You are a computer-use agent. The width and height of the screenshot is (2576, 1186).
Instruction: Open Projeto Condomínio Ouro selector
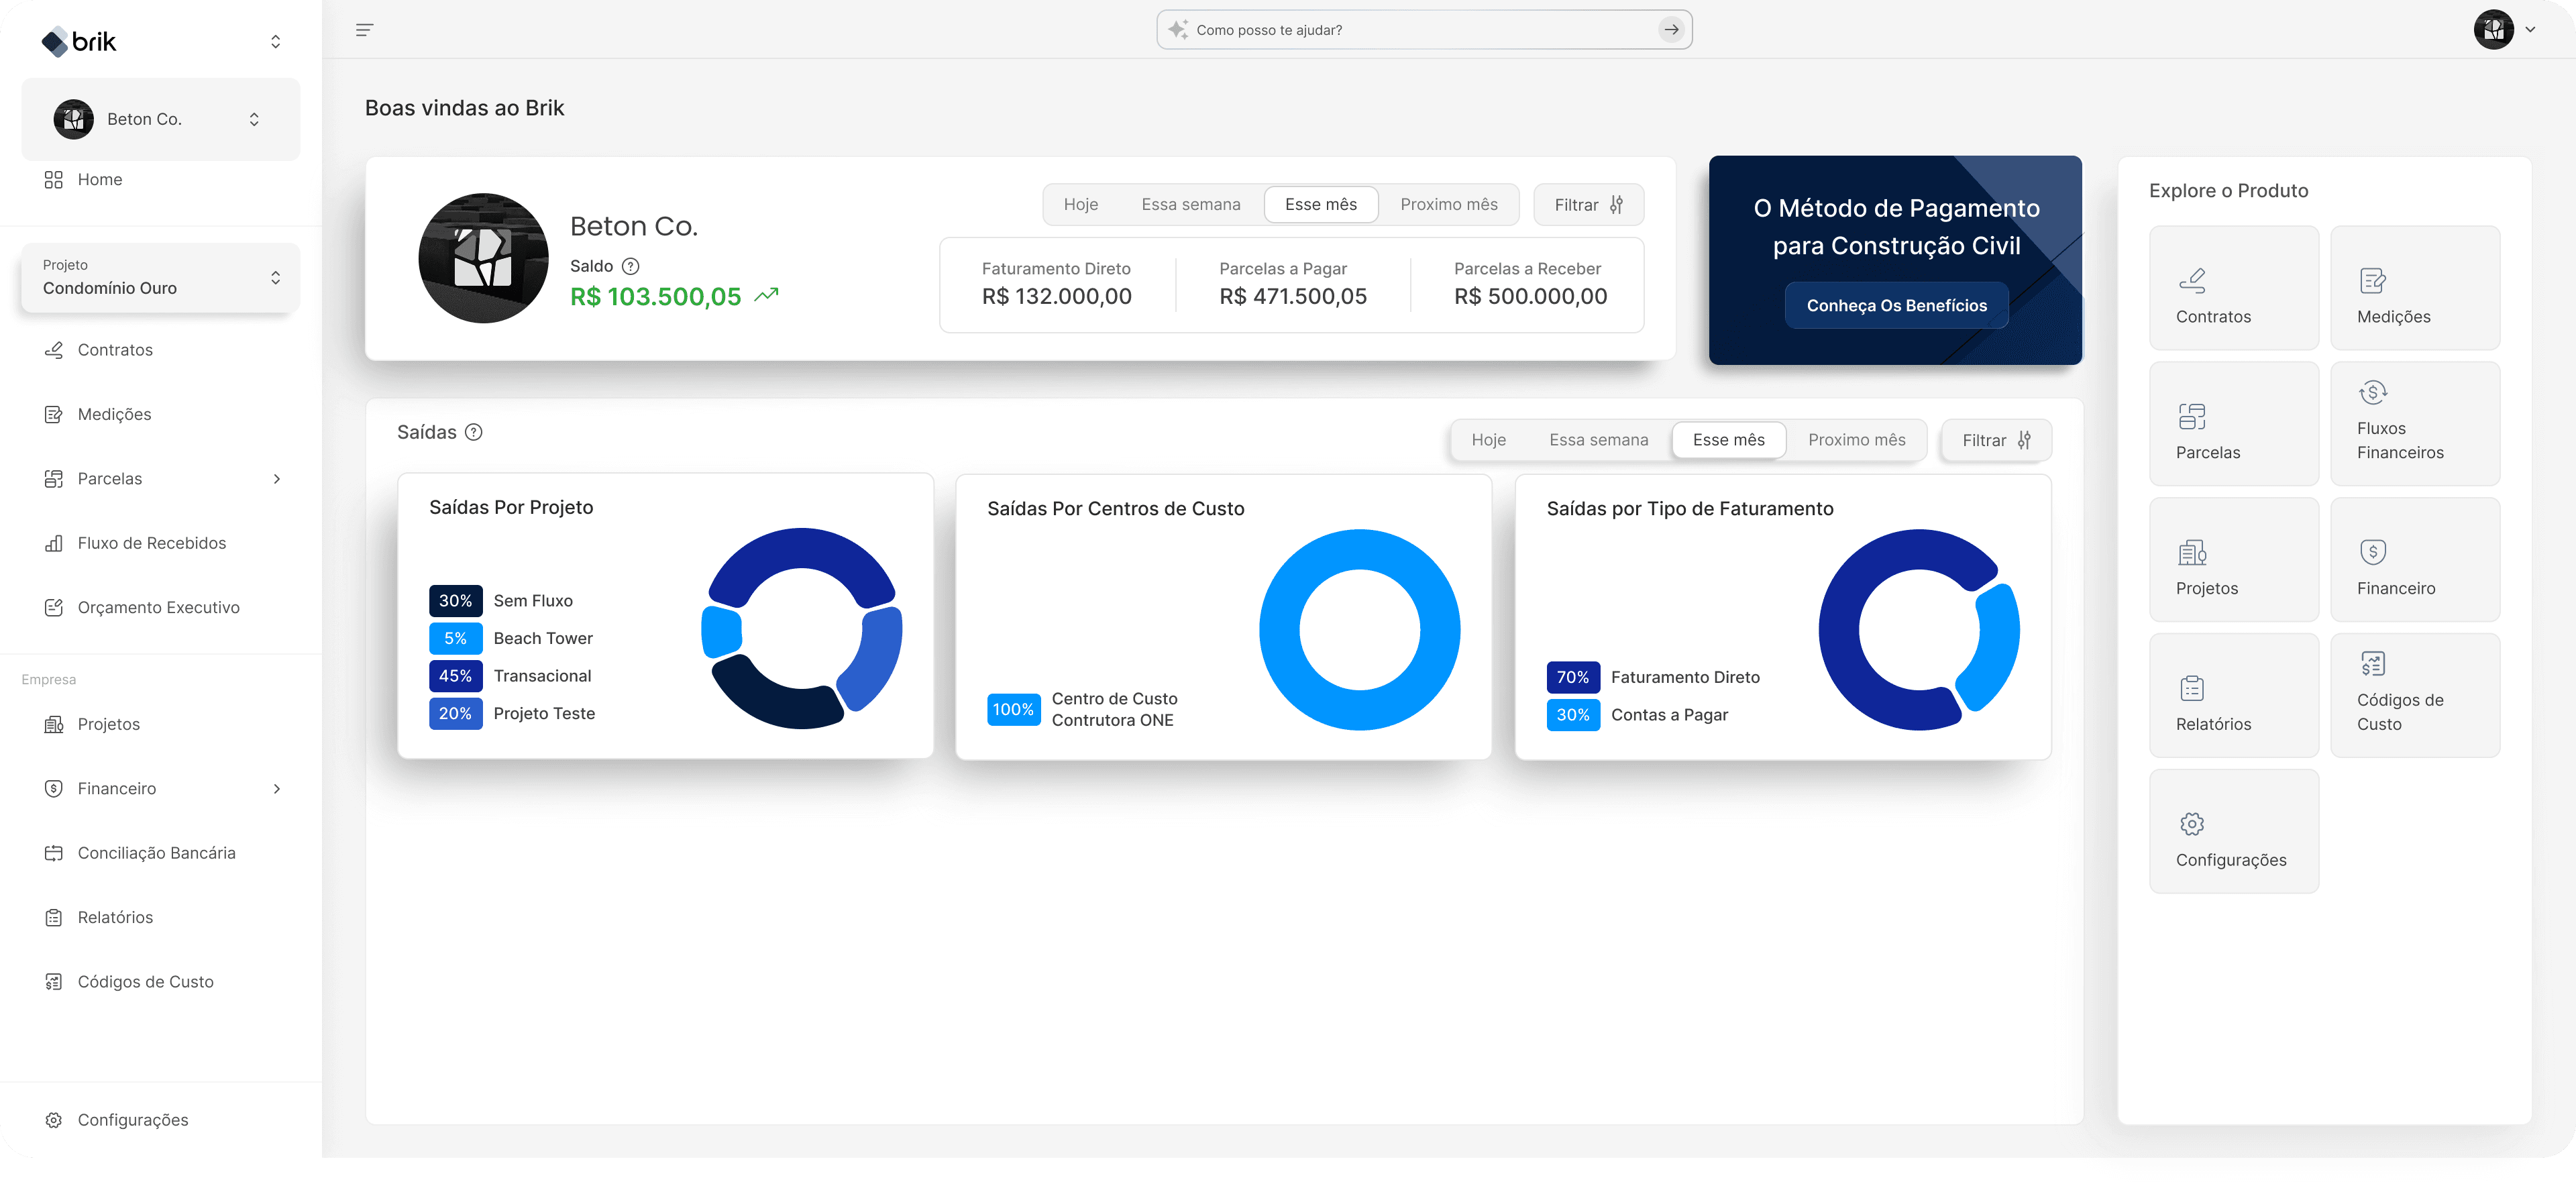[x=160, y=277]
